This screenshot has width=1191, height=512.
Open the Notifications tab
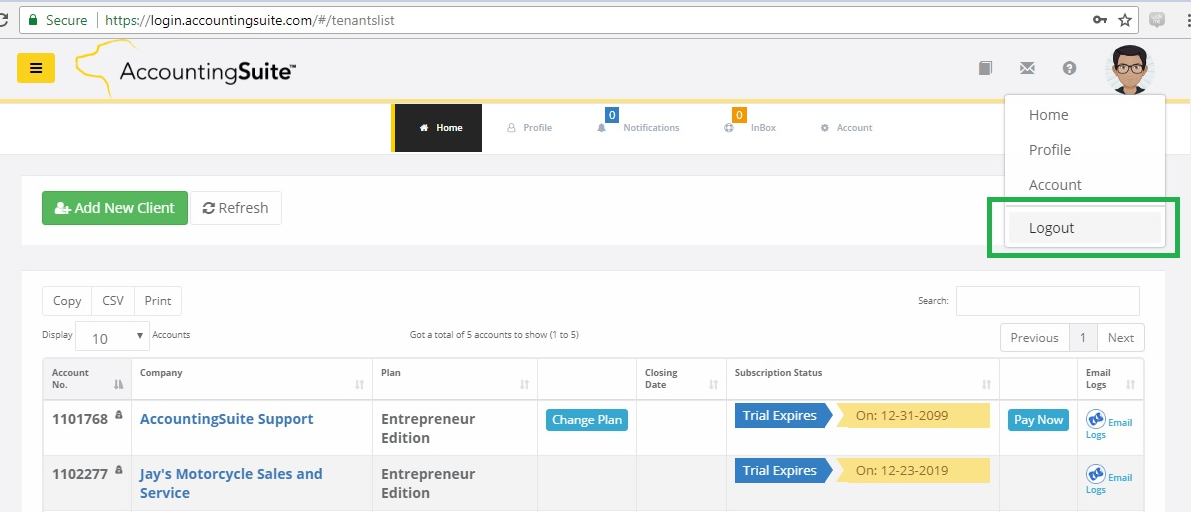[x=639, y=128]
